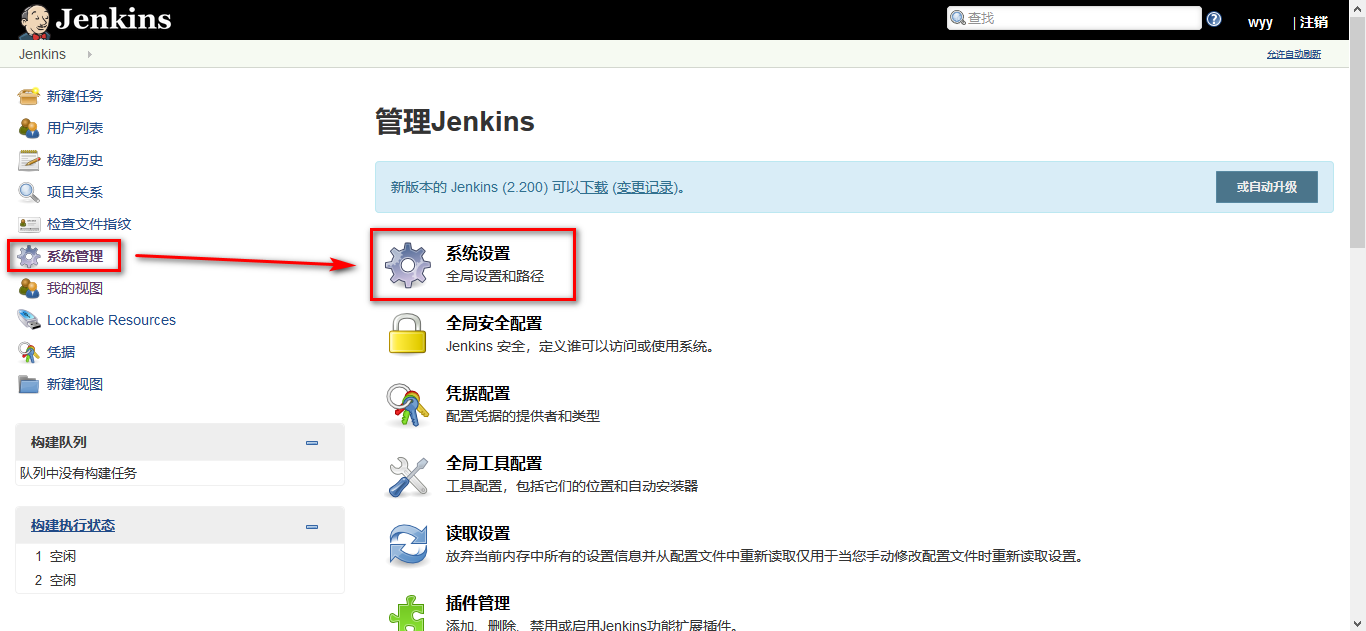
Task: Open the 全局安全配置 link
Action: pyautogui.click(x=494, y=324)
